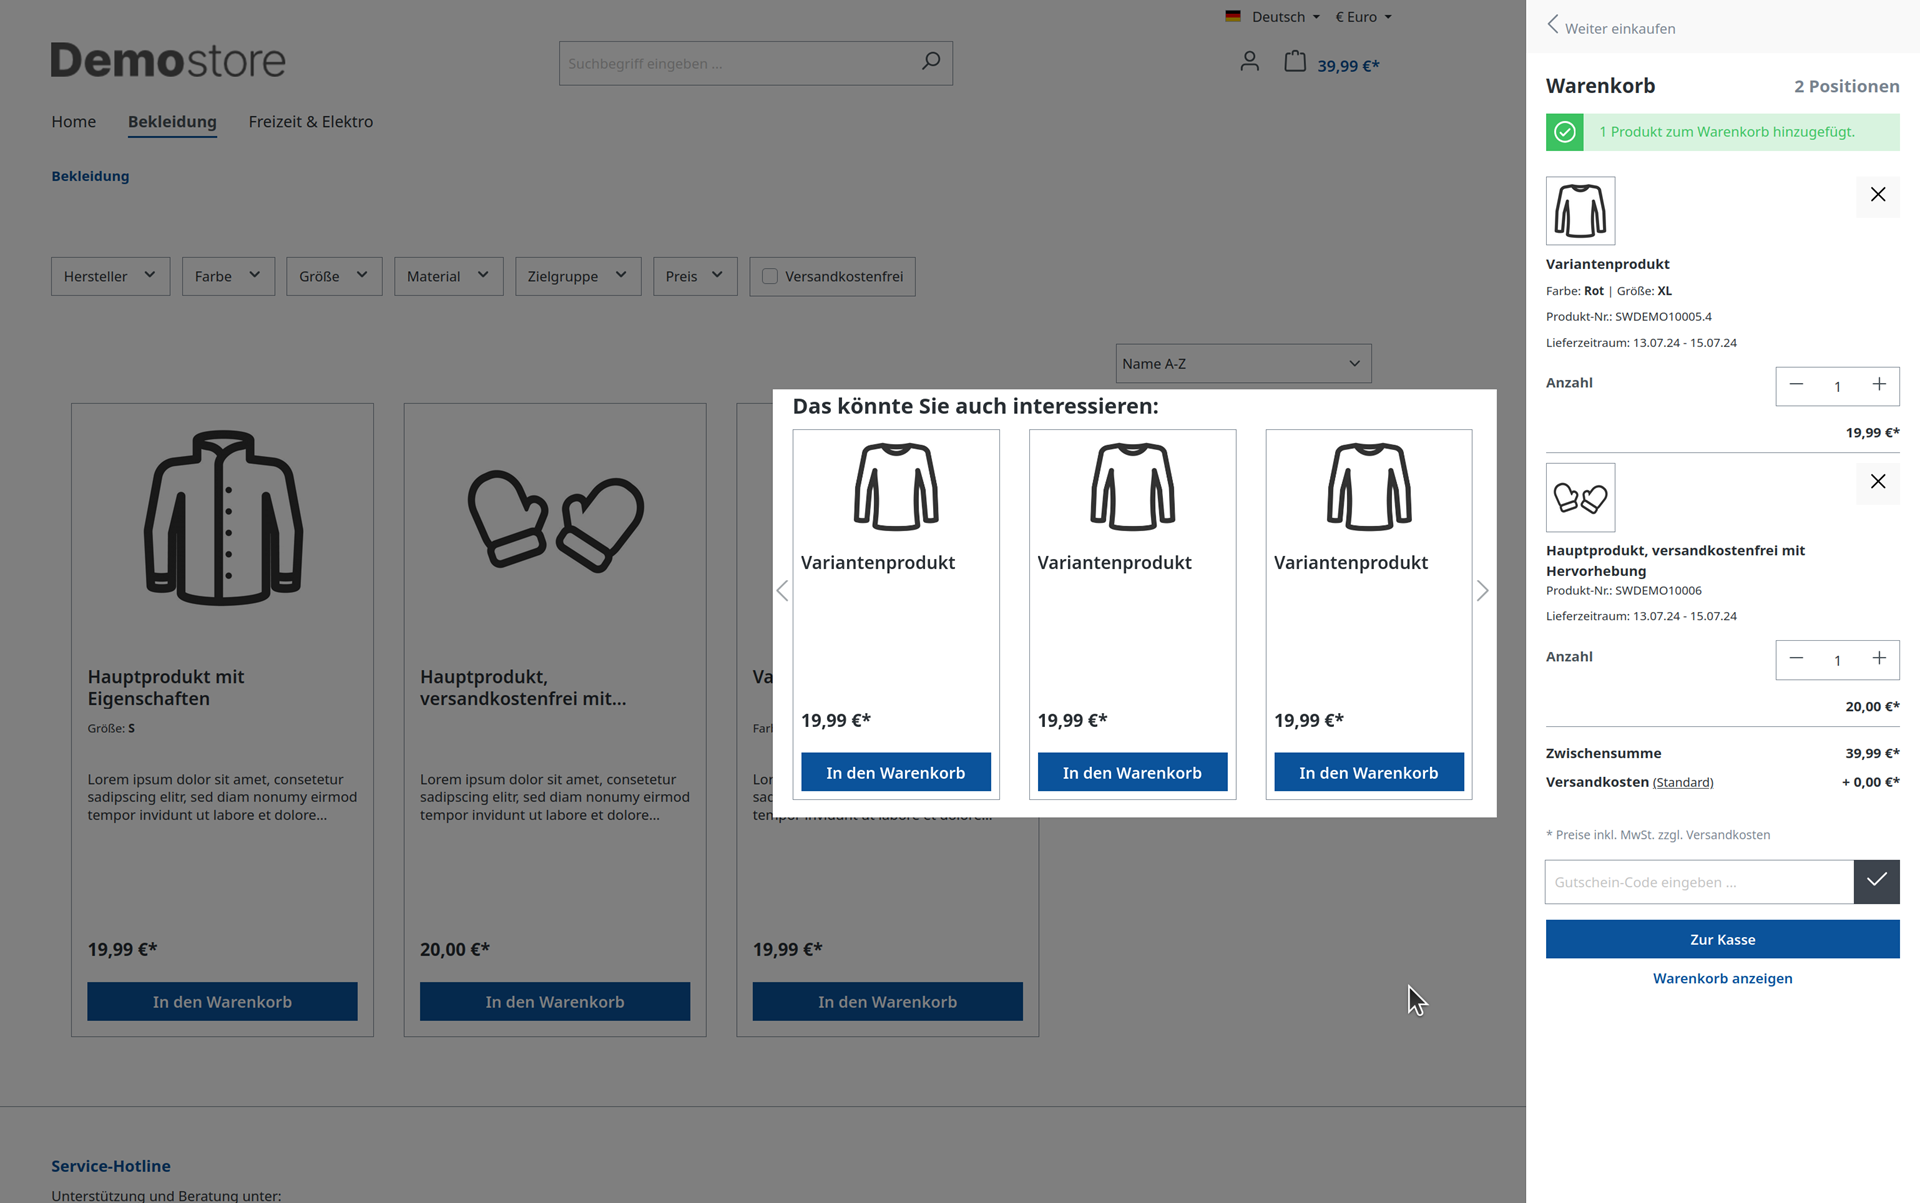The height and width of the screenshot is (1203, 1920).
Task: Open Variantenprodukt thumbnail in the cart
Action: (x=1580, y=211)
